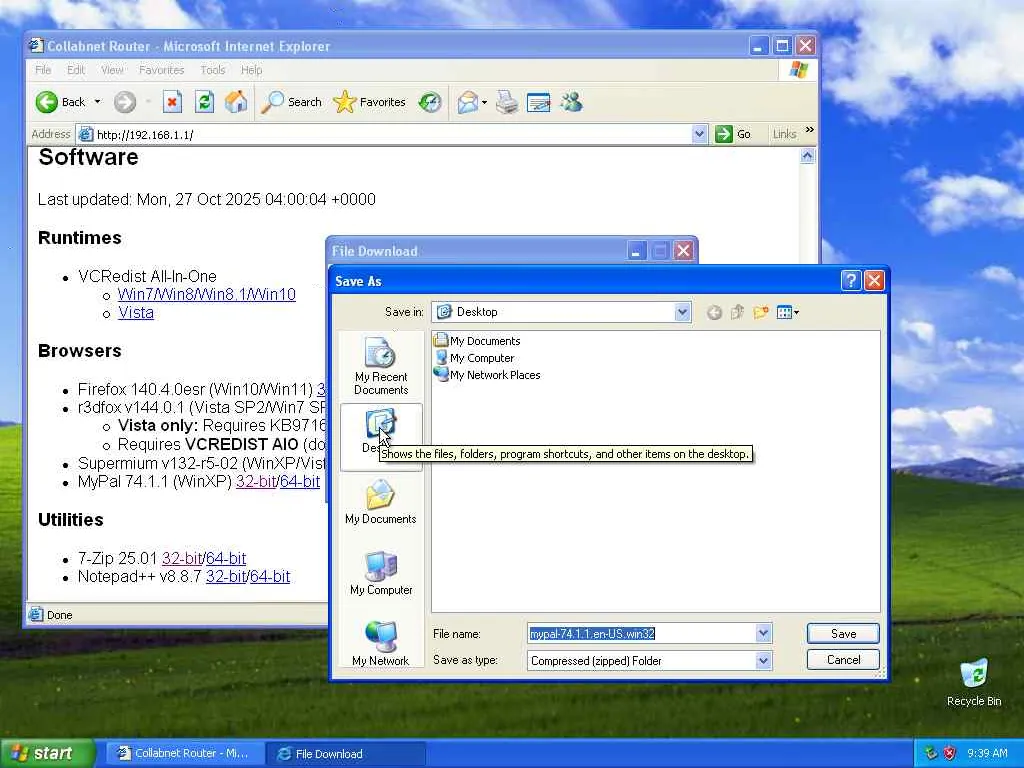Select My Documents in the places bar

coord(381,503)
